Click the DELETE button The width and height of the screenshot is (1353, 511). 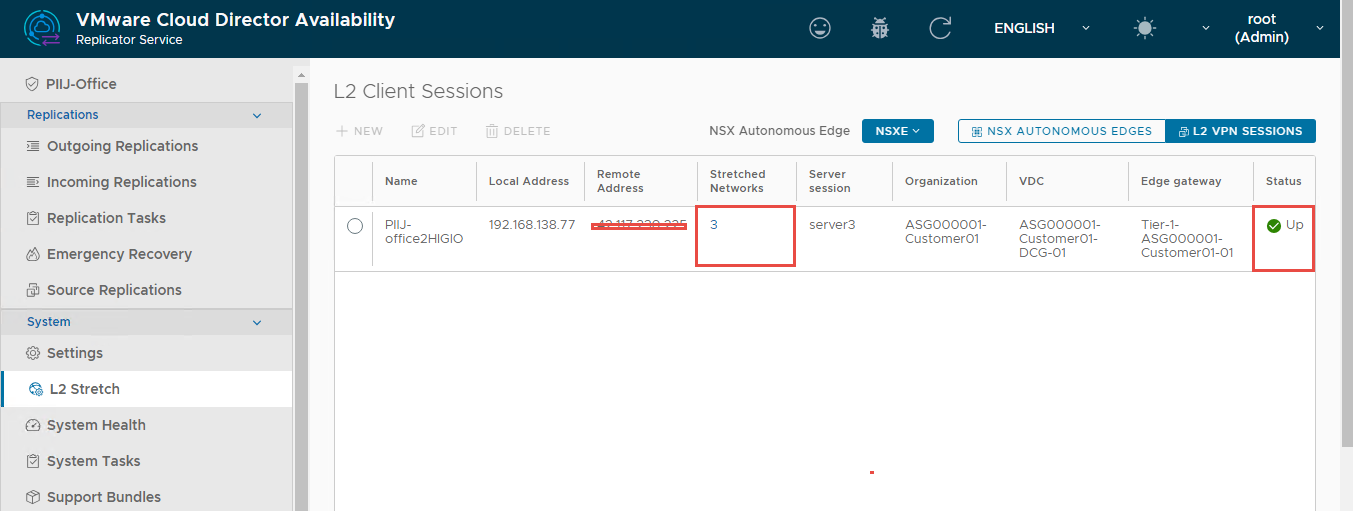(517, 131)
